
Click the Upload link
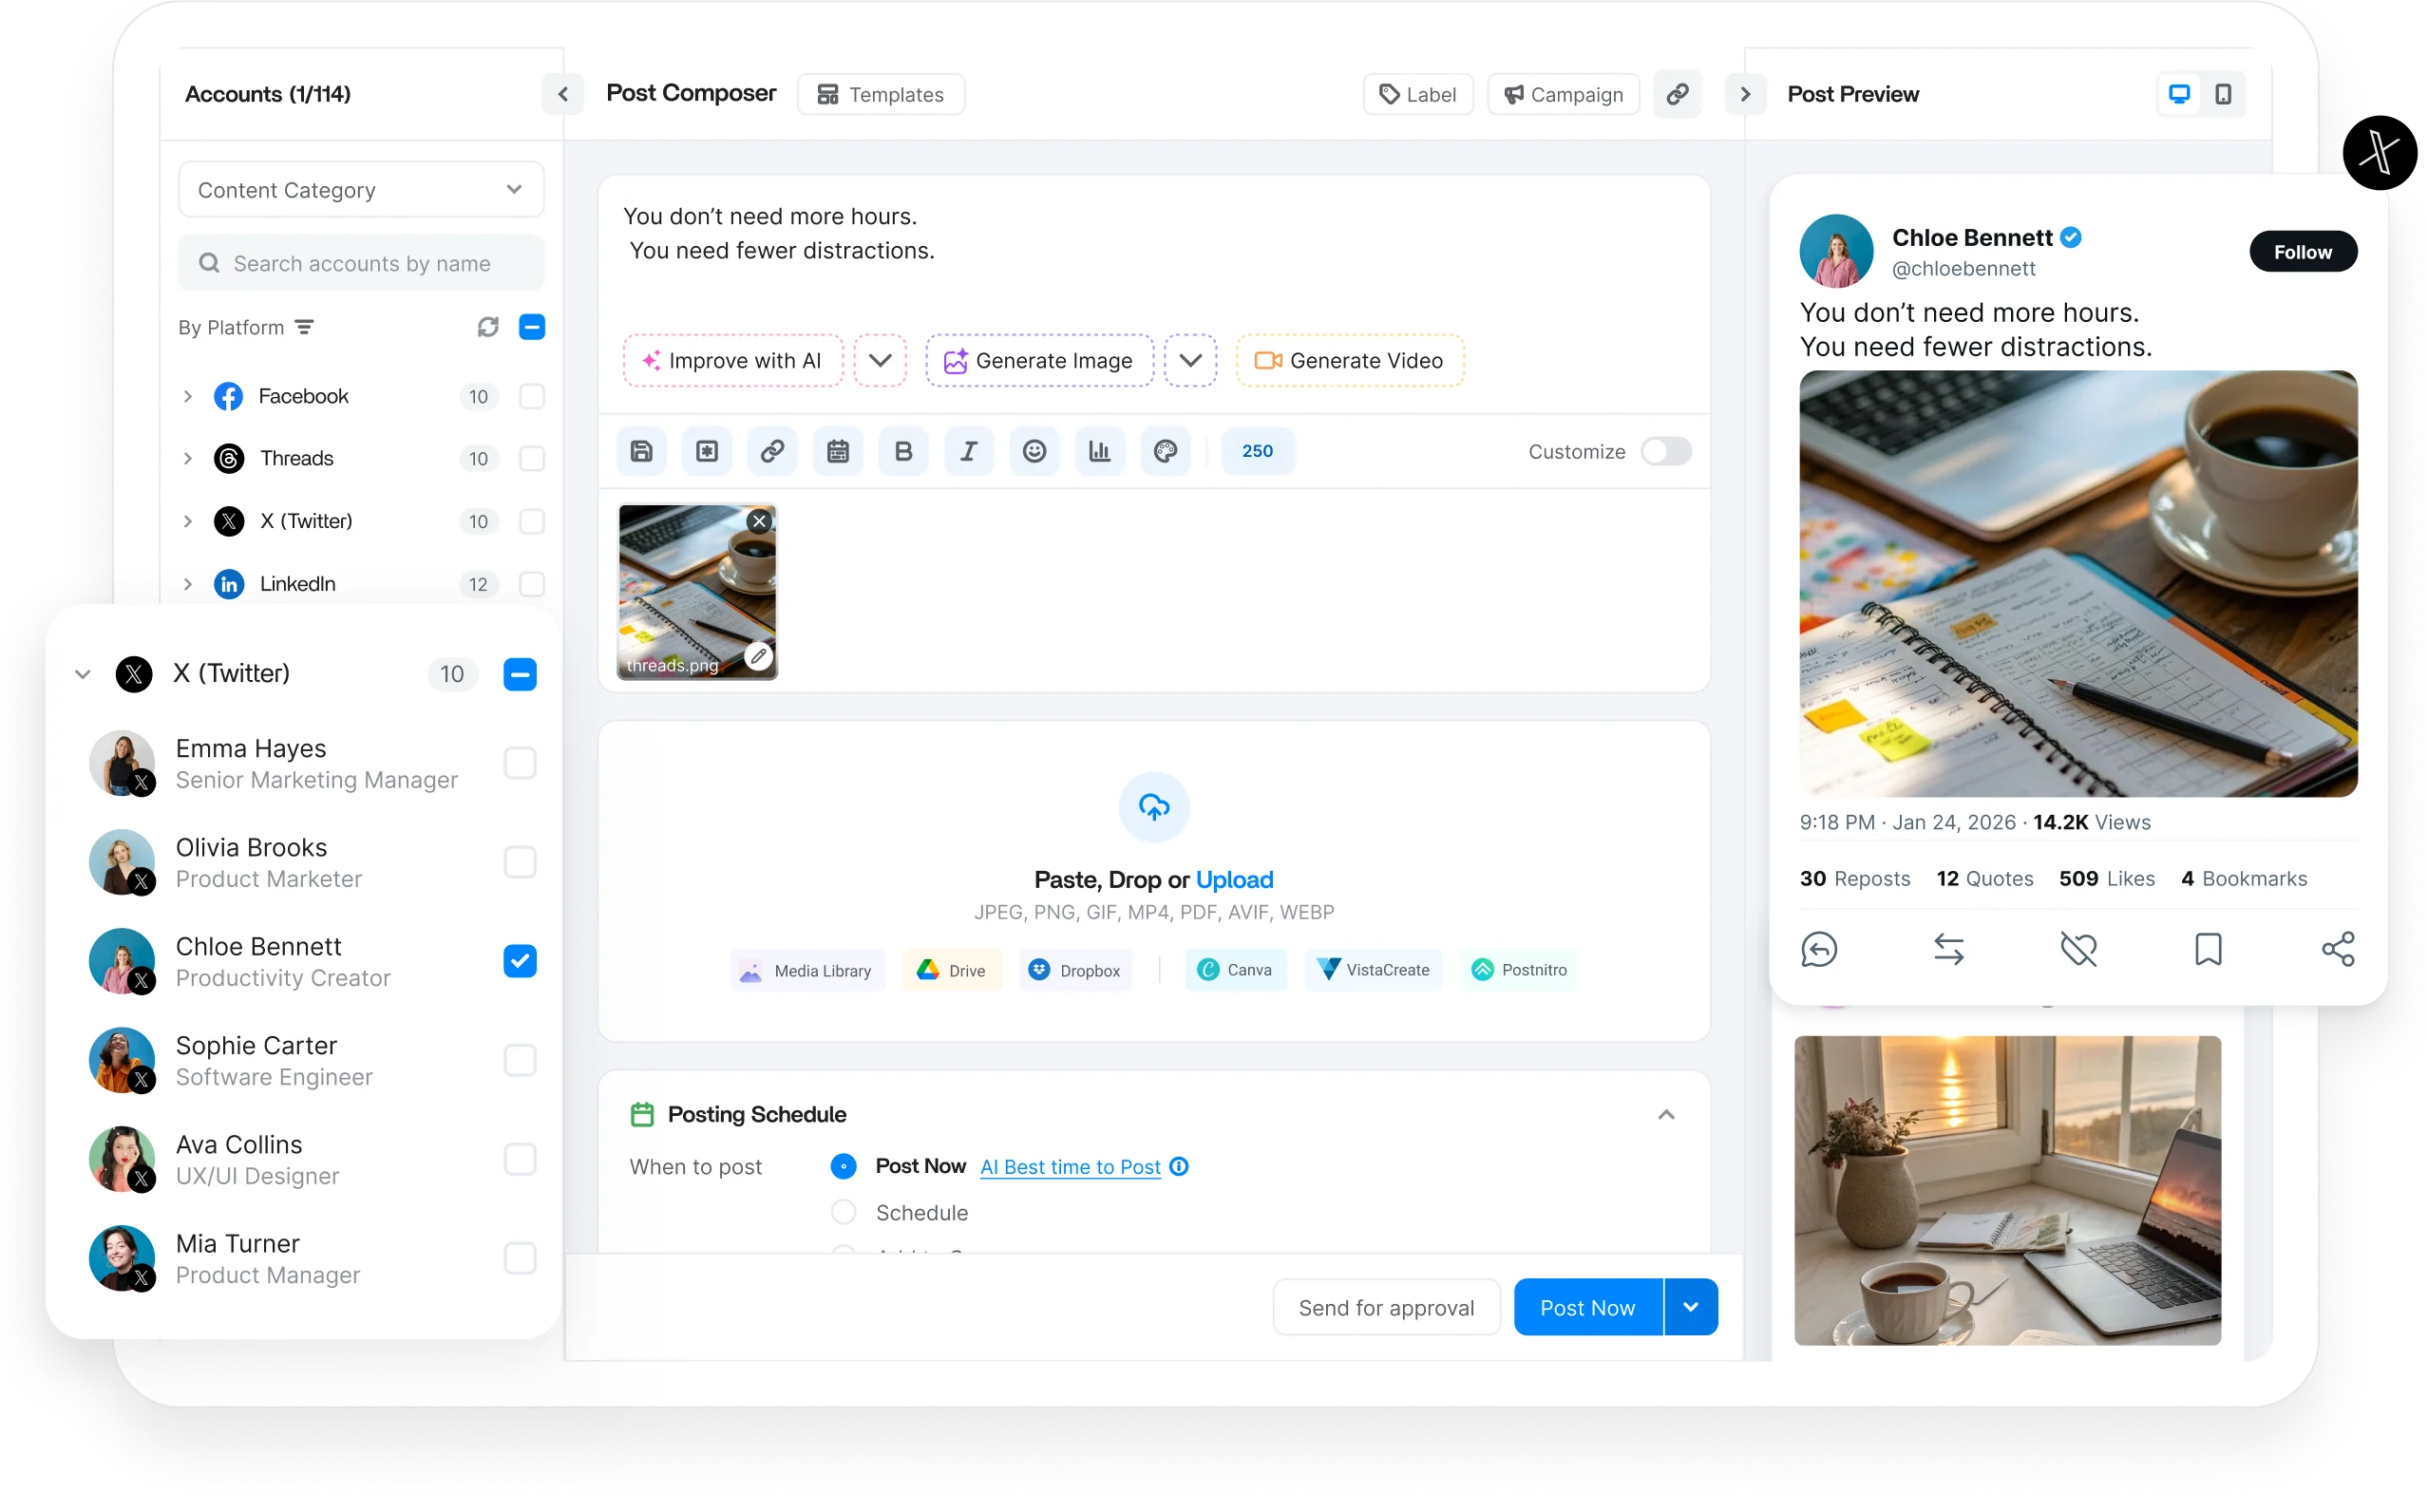(1234, 880)
